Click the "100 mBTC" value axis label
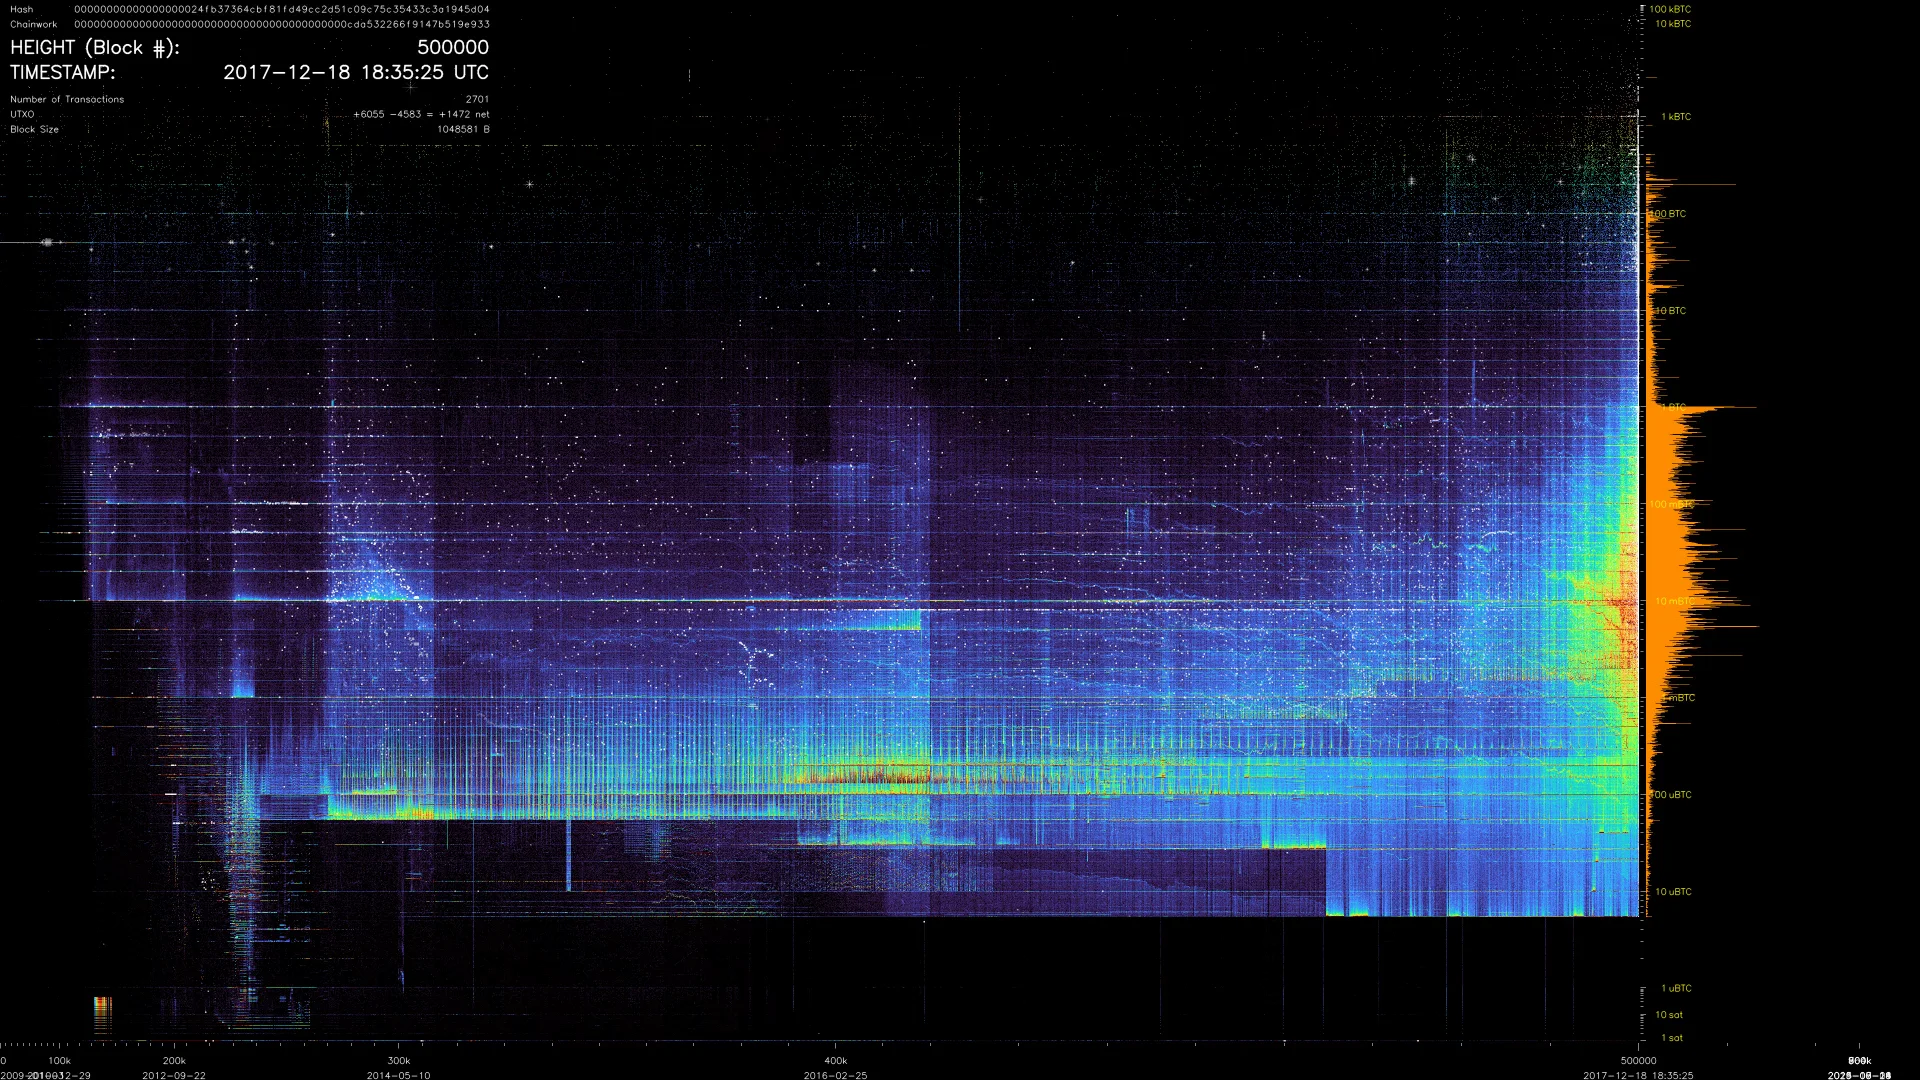The width and height of the screenshot is (1920, 1080). coord(1670,504)
